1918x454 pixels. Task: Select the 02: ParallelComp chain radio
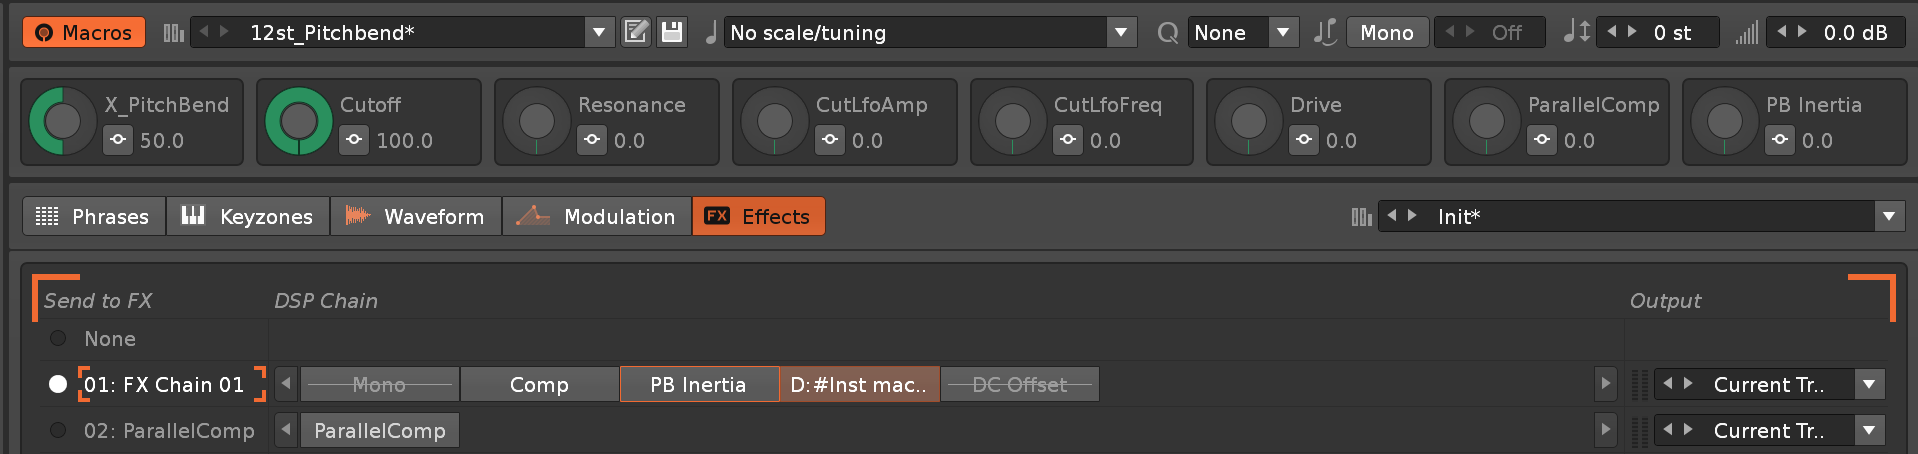click(x=58, y=430)
